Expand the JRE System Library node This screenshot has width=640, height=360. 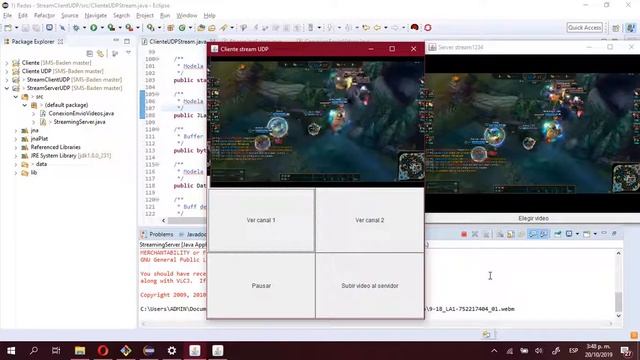(x=16, y=156)
